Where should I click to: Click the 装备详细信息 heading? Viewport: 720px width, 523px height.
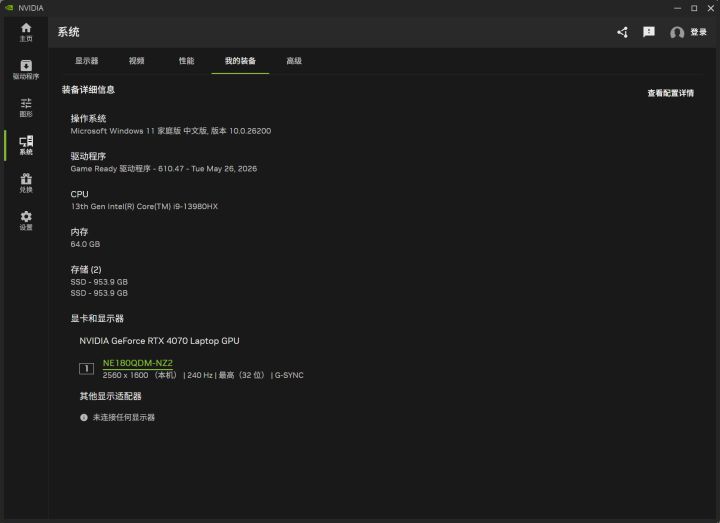[88, 90]
